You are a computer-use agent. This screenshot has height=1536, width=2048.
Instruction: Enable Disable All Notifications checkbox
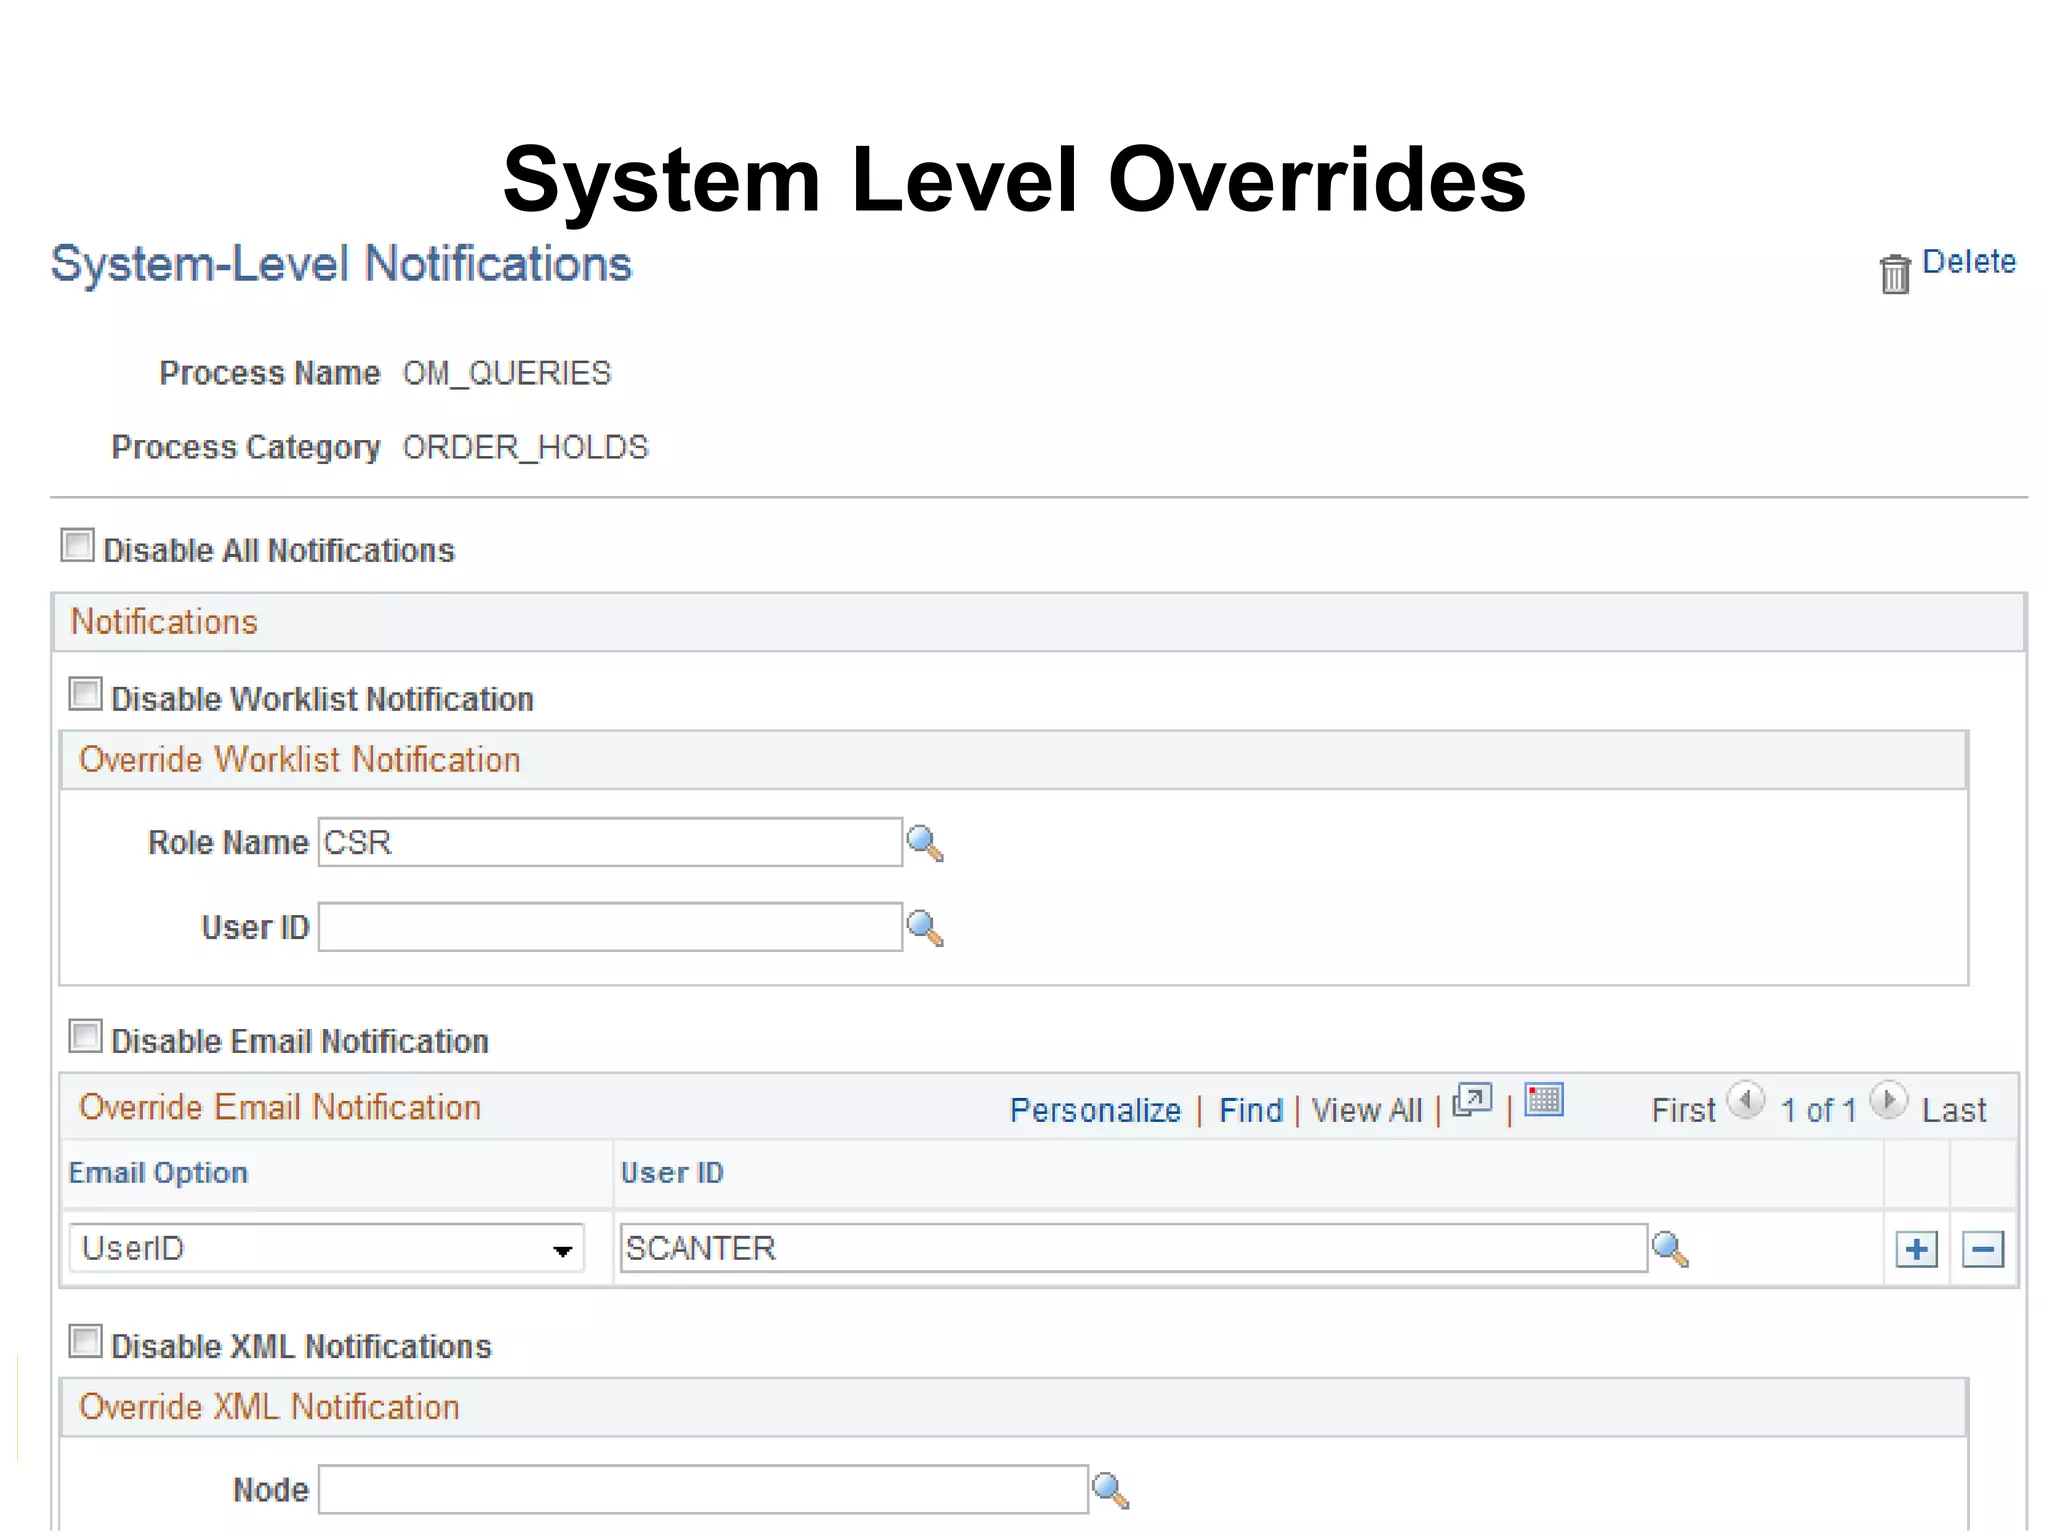pos(77,546)
